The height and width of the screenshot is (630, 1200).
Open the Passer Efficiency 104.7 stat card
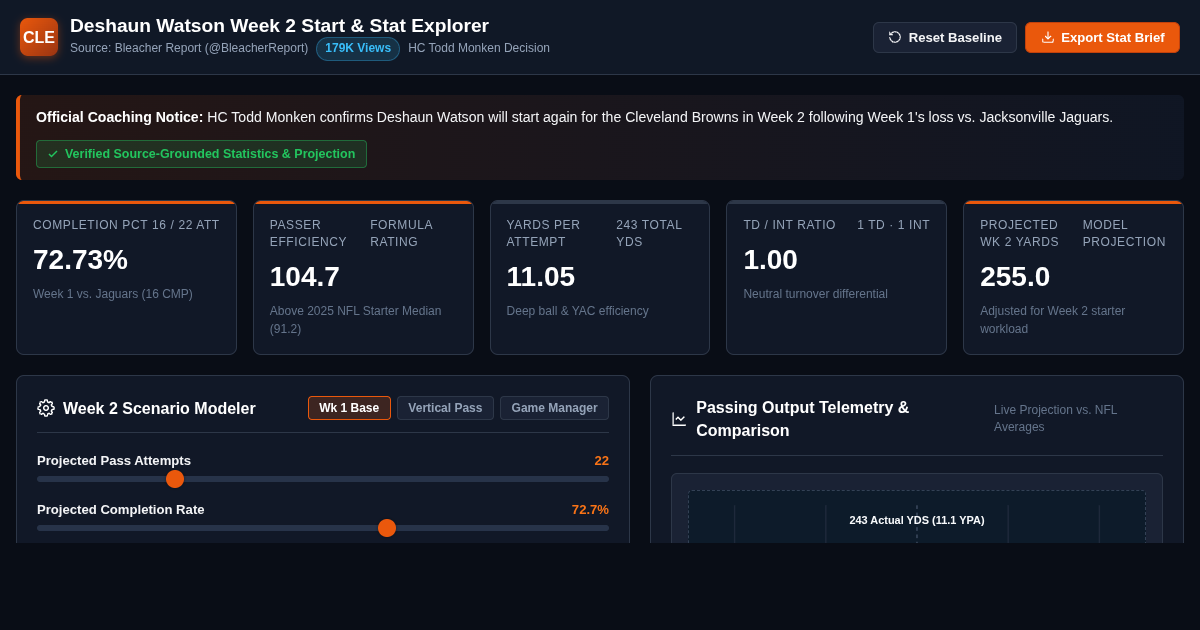363,278
